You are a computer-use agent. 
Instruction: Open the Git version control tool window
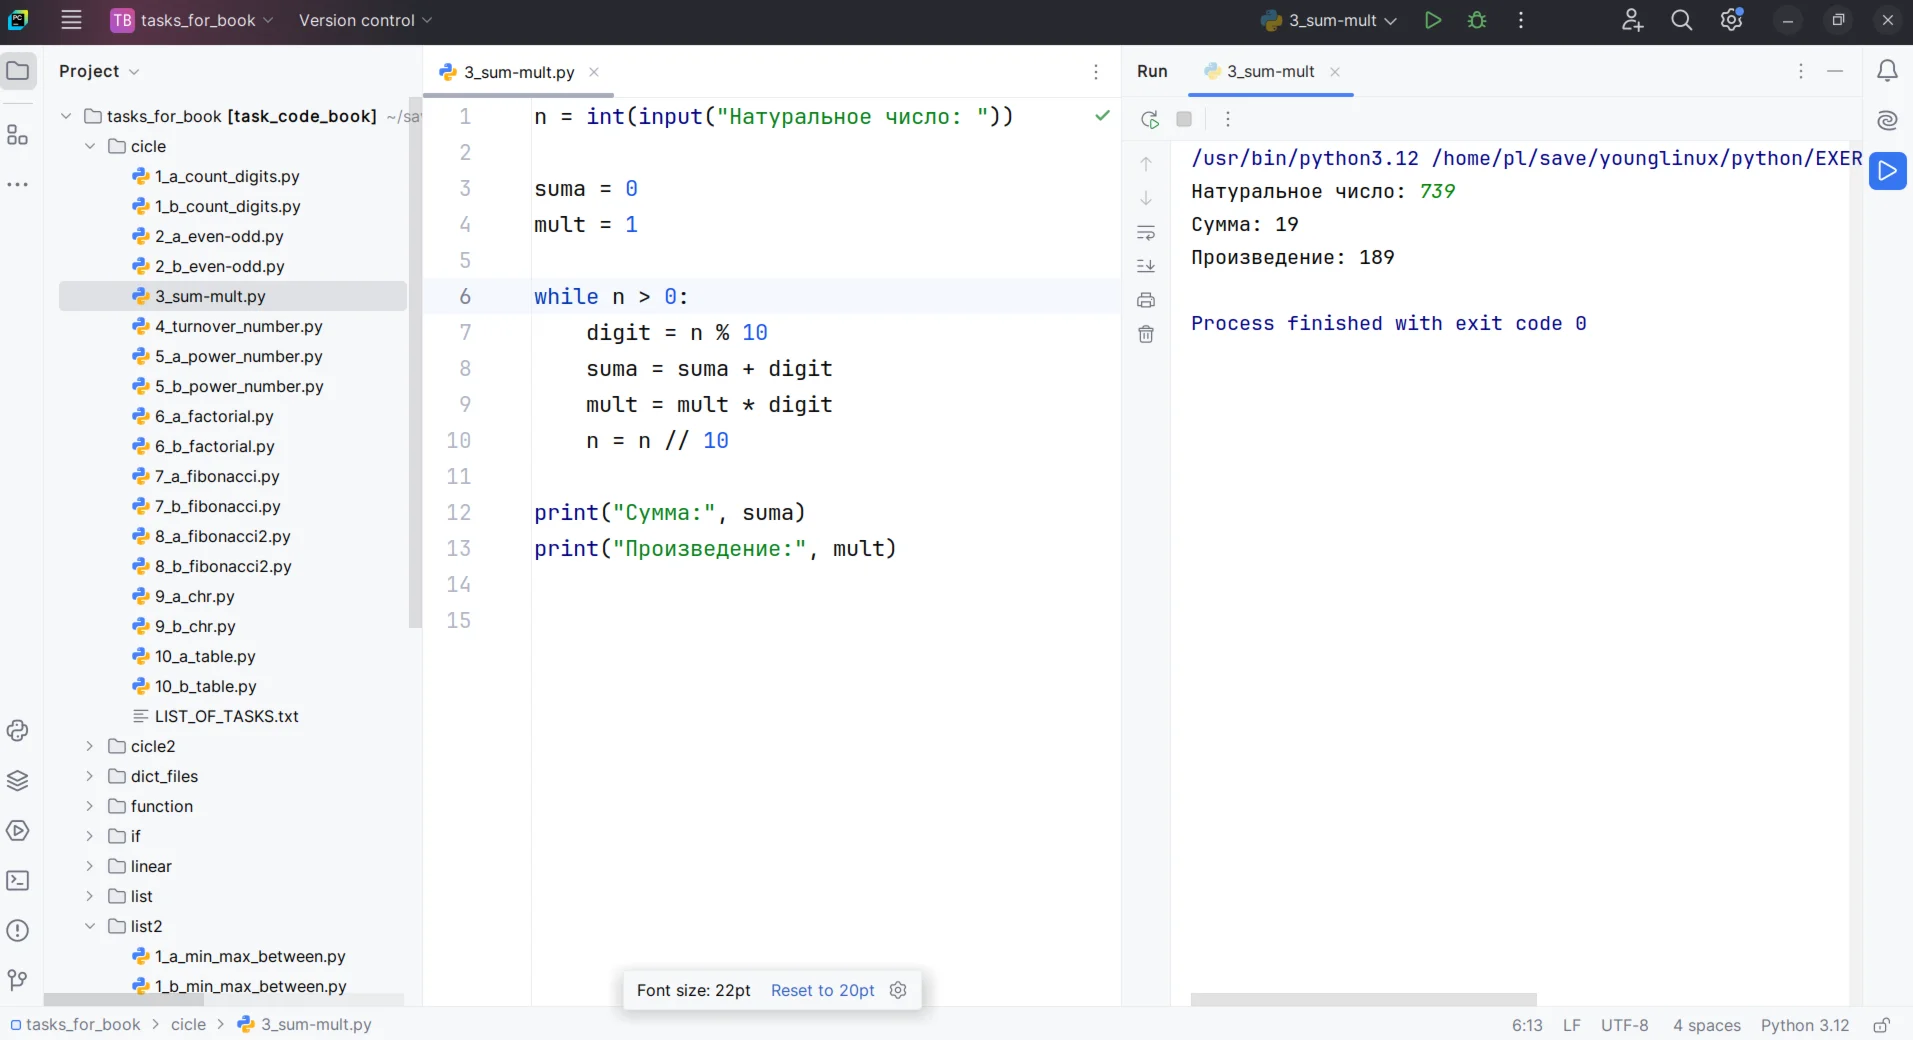(x=17, y=980)
